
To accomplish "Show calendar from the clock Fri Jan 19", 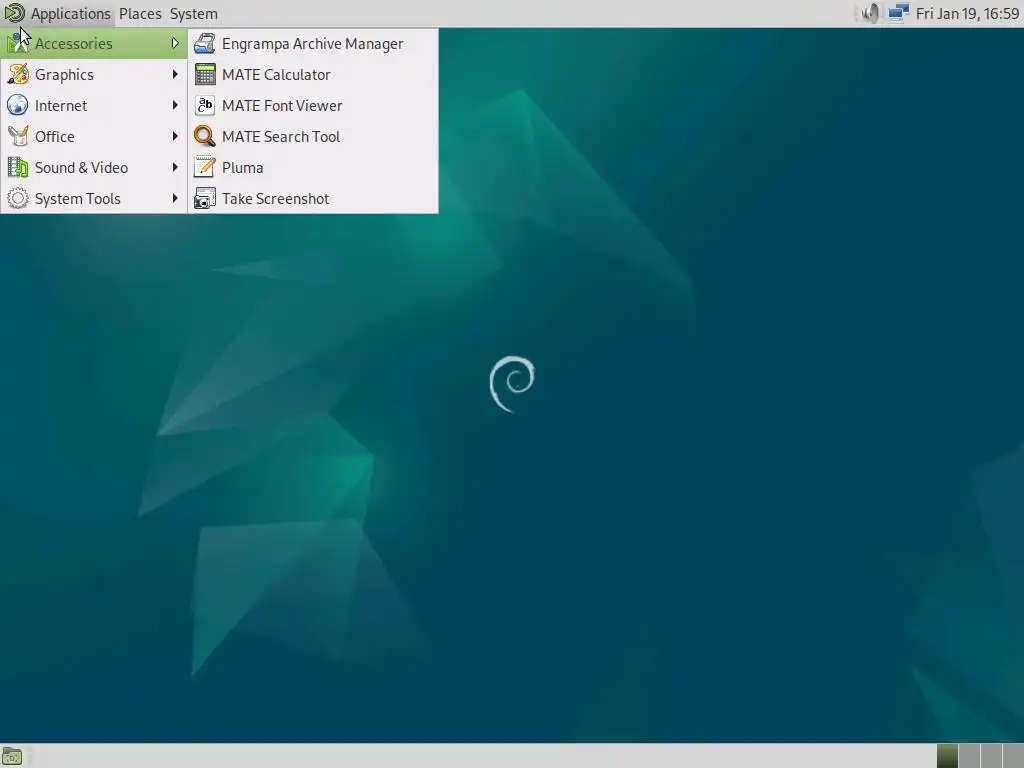I will coord(967,14).
